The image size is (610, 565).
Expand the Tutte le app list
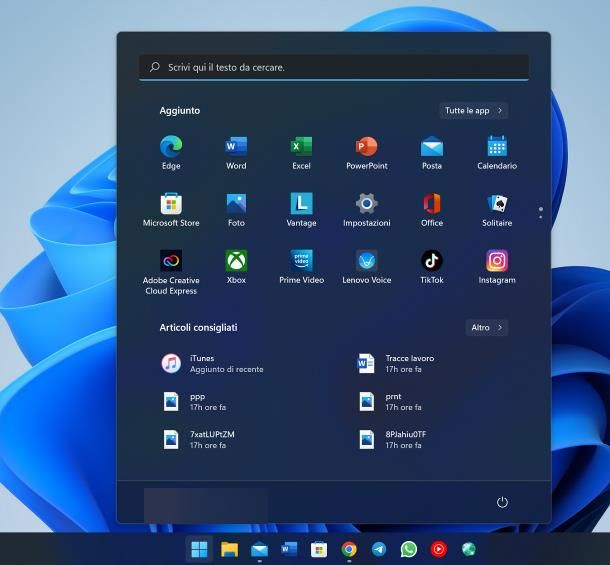coord(473,111)
